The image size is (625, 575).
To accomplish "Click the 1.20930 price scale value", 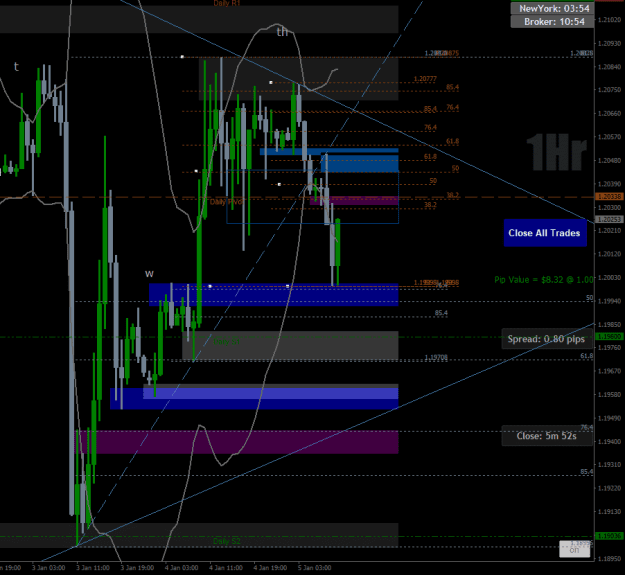I will (x=609, y=43).
